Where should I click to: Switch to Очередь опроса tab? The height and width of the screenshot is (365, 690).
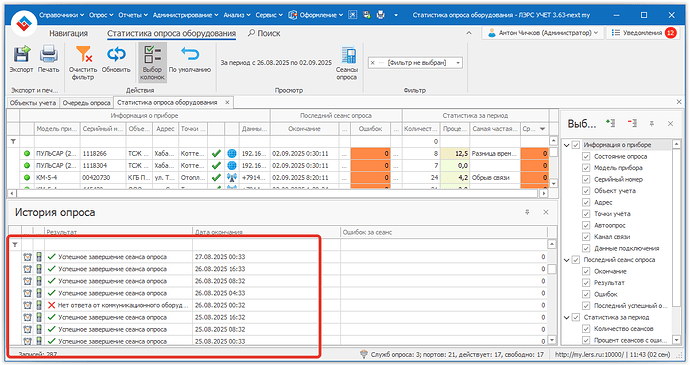(x=86, y=103)
